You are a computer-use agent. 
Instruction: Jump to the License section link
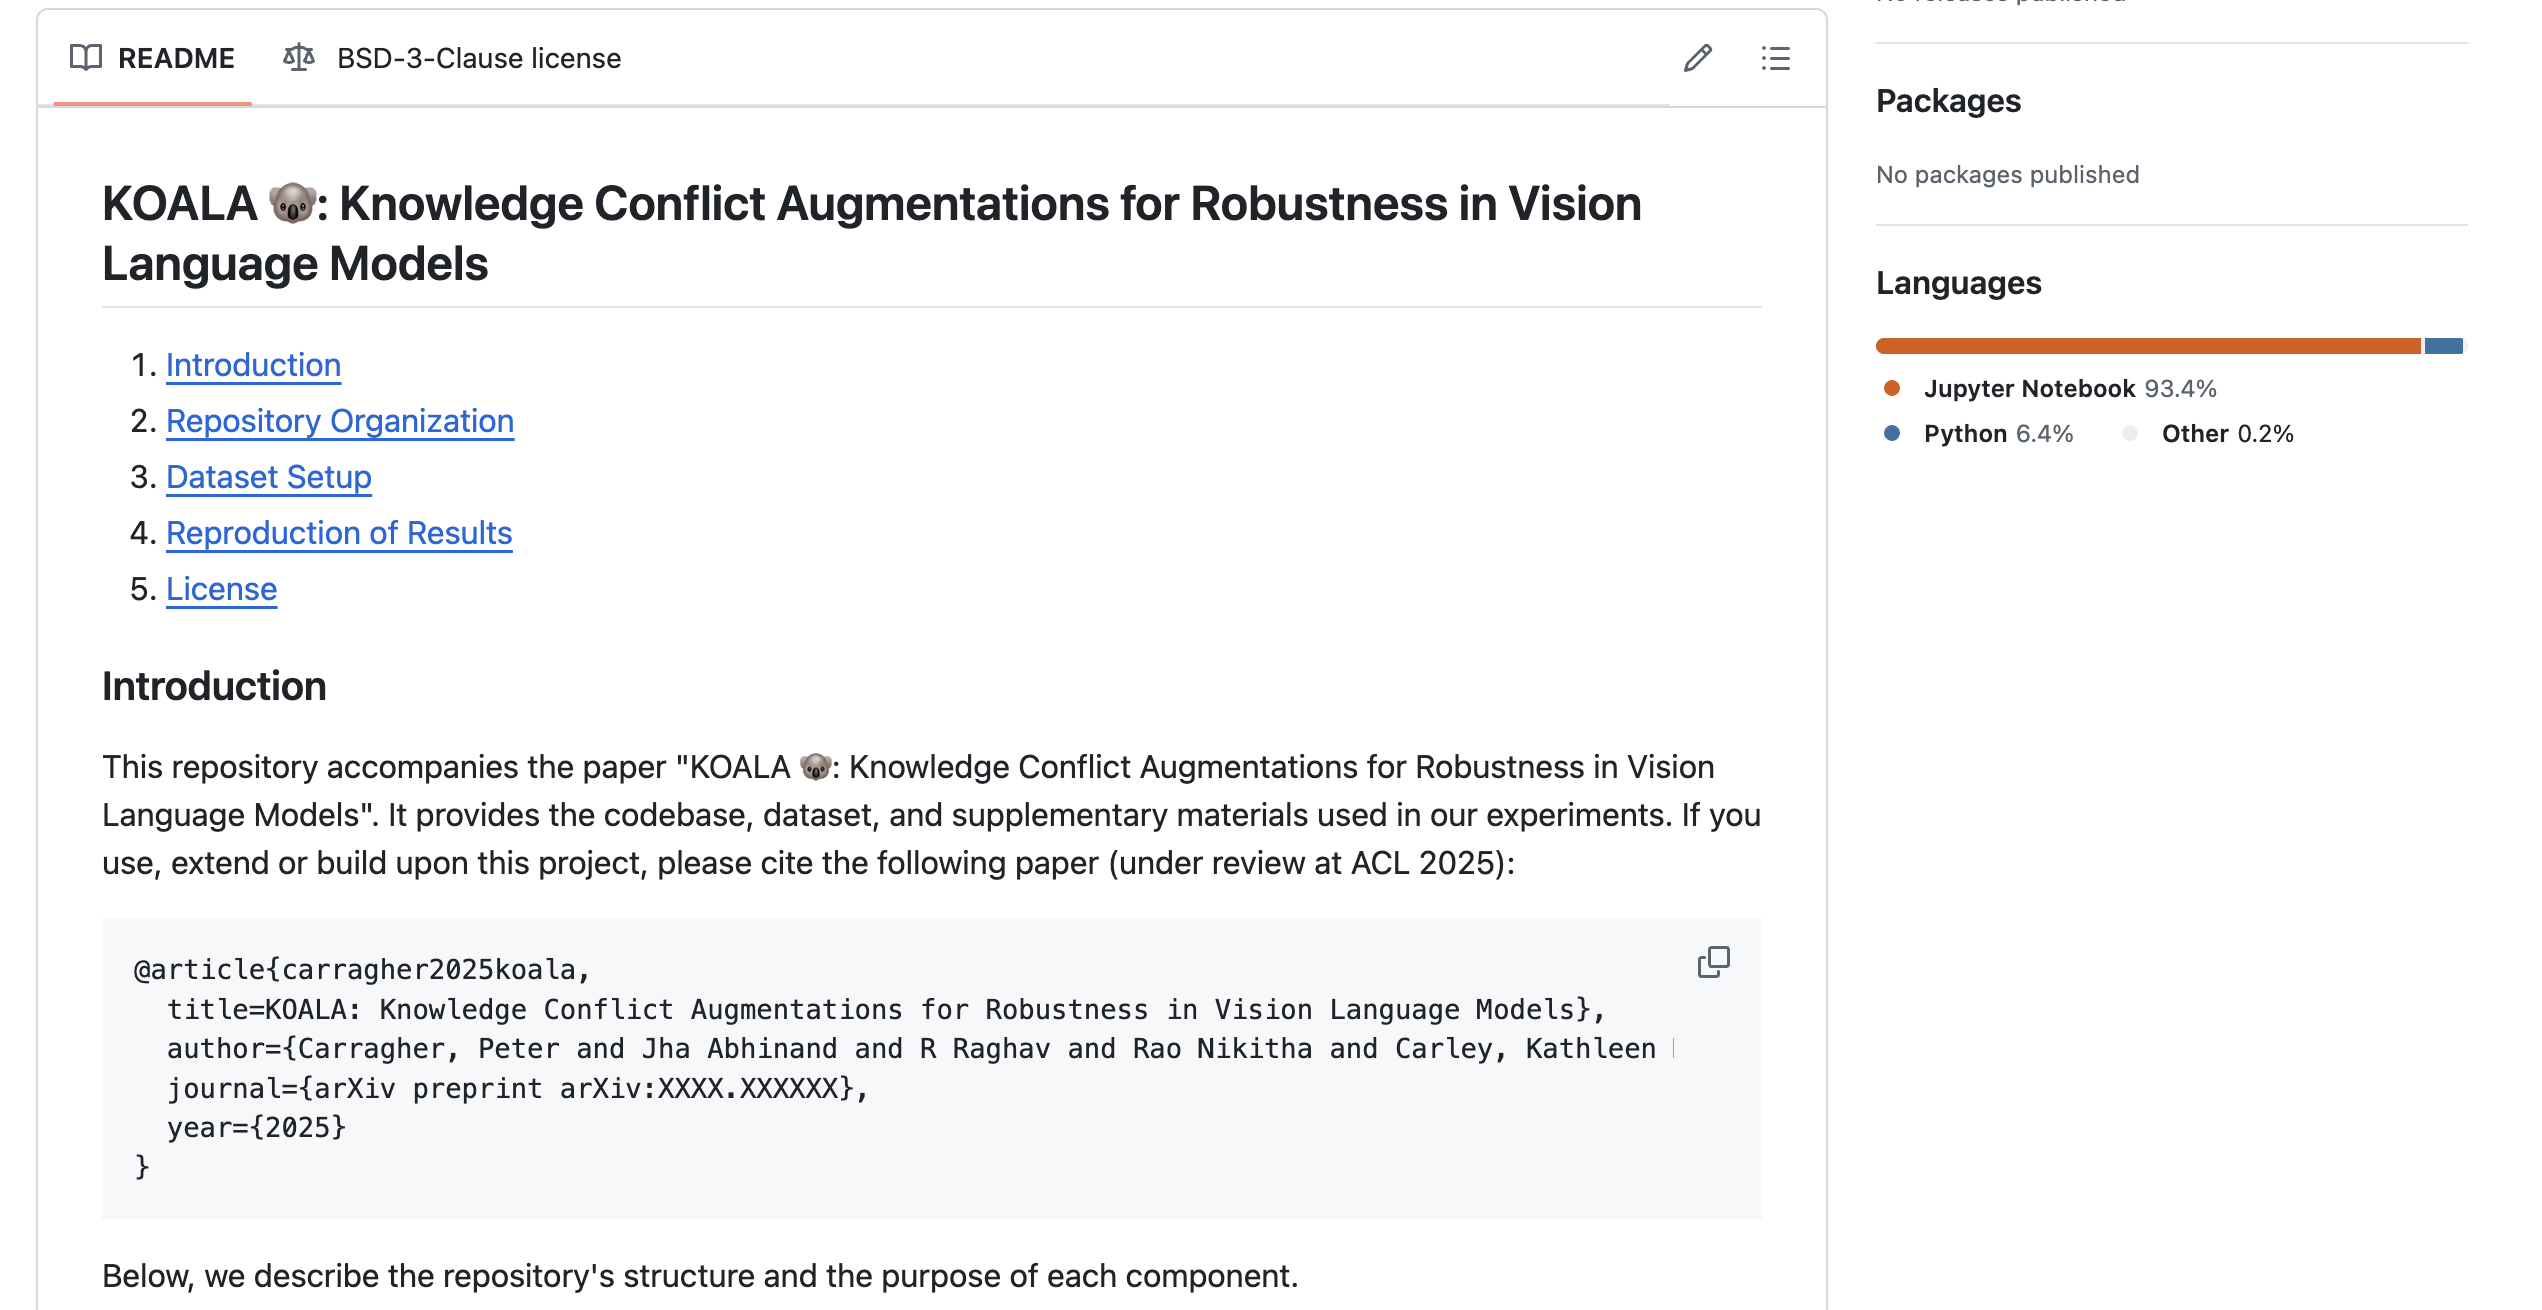tap(221, 589)
